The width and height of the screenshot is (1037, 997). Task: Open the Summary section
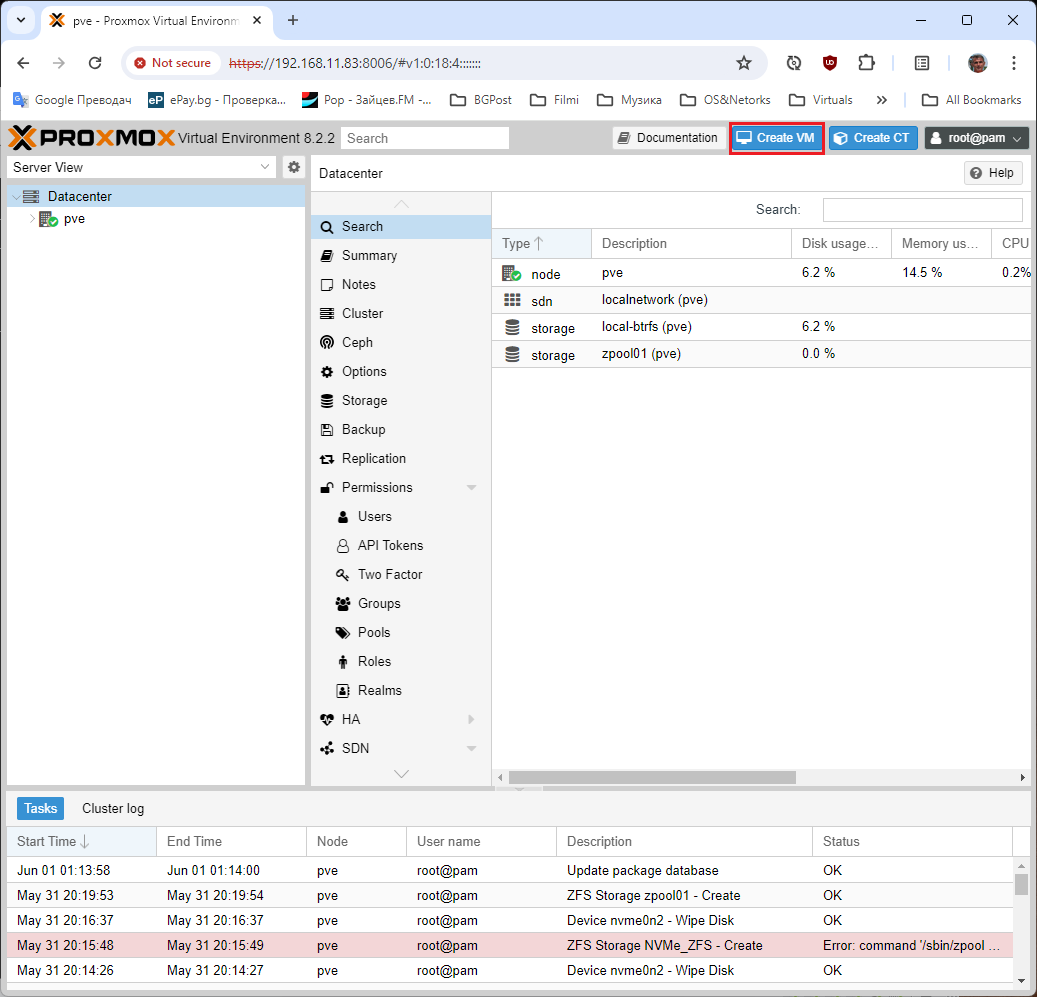pos(401,256)
